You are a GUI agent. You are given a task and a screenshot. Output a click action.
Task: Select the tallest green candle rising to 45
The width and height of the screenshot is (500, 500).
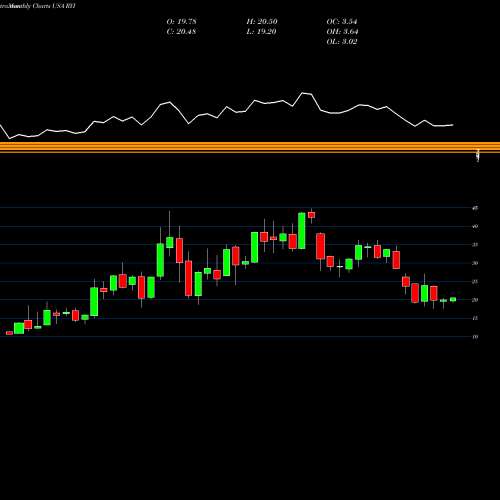(x=301, y=231)
